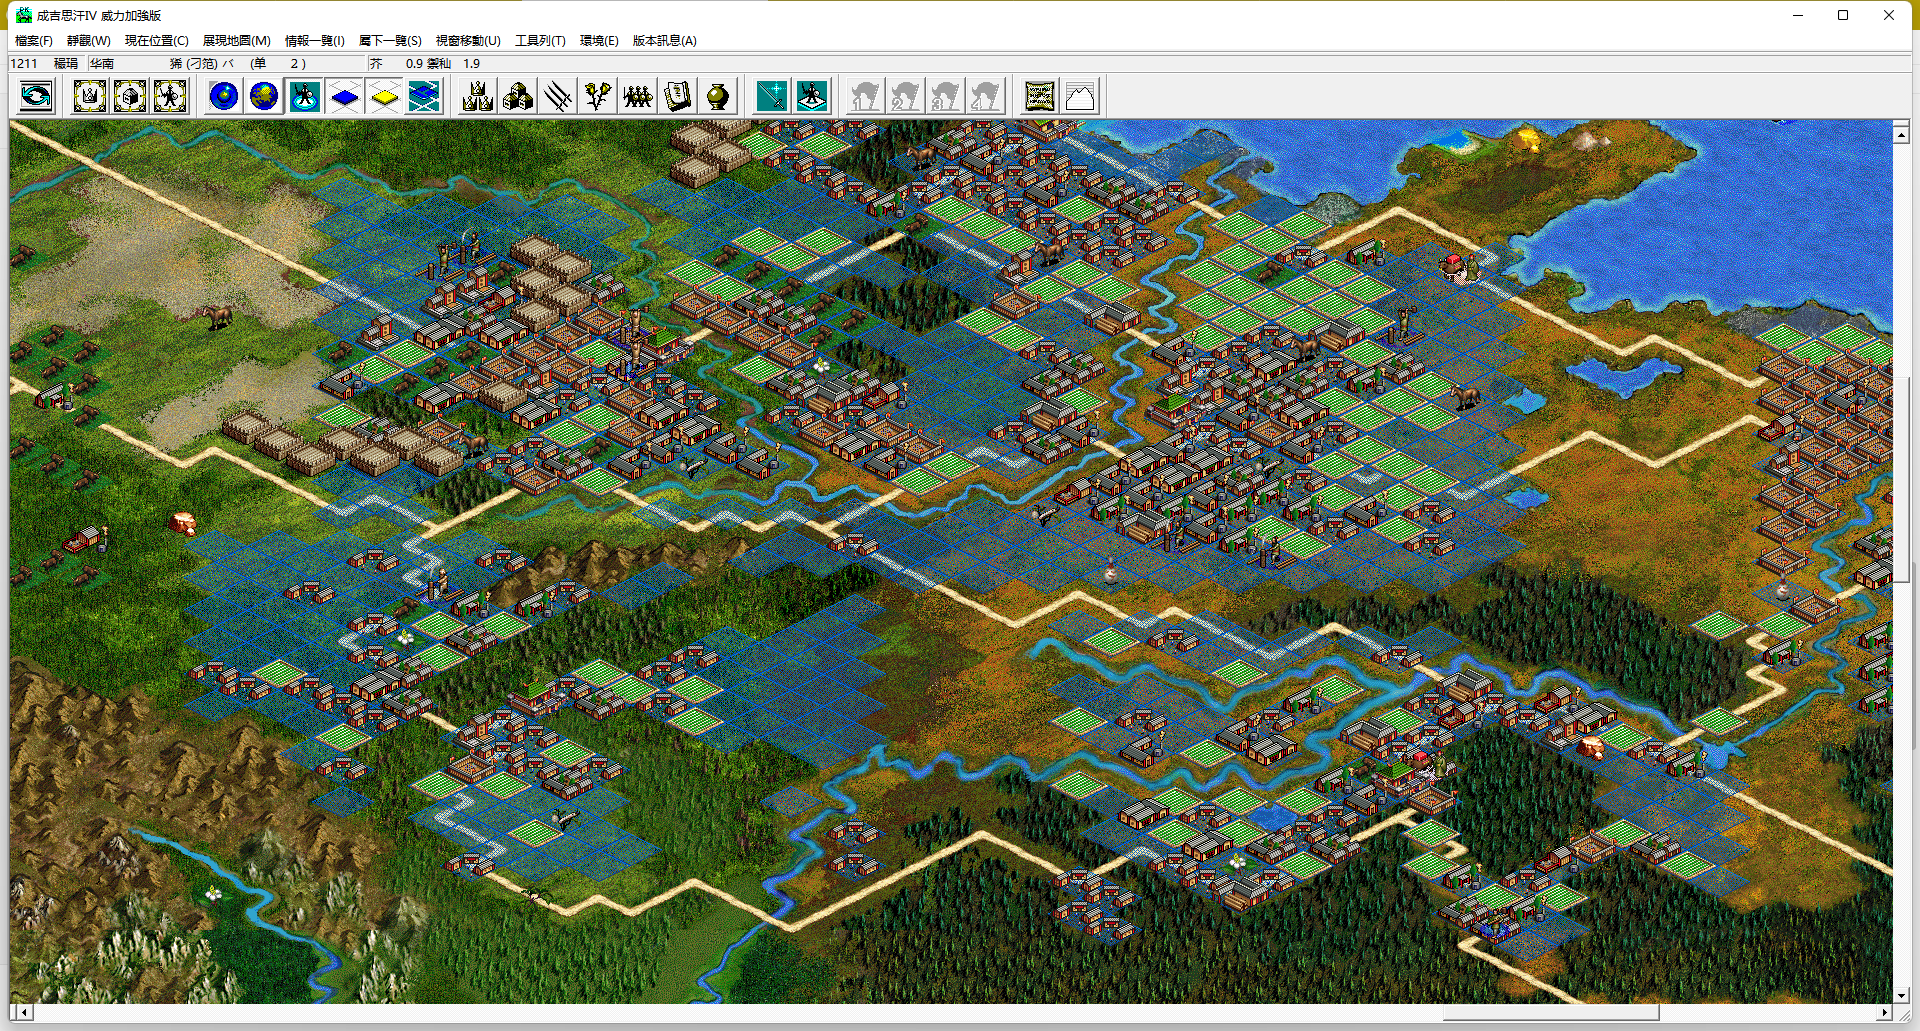Click the three crowns rulers icon
This screenshot has width=1920, height=1031.
point(478,97)
